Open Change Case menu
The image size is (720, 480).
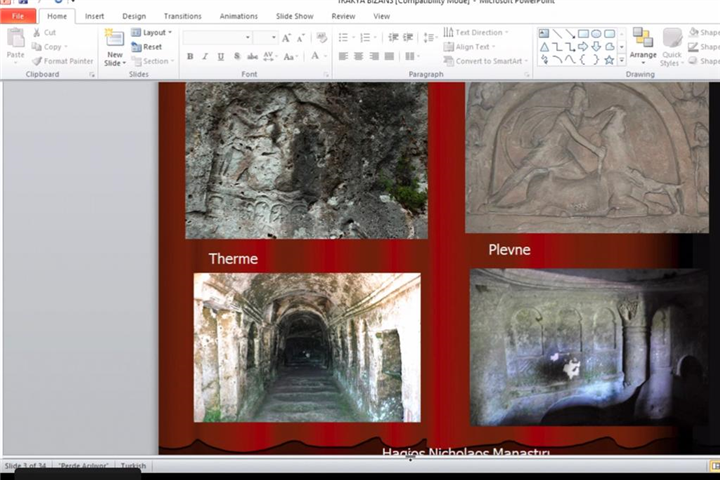pyautogui.click(x=290, y=56)
